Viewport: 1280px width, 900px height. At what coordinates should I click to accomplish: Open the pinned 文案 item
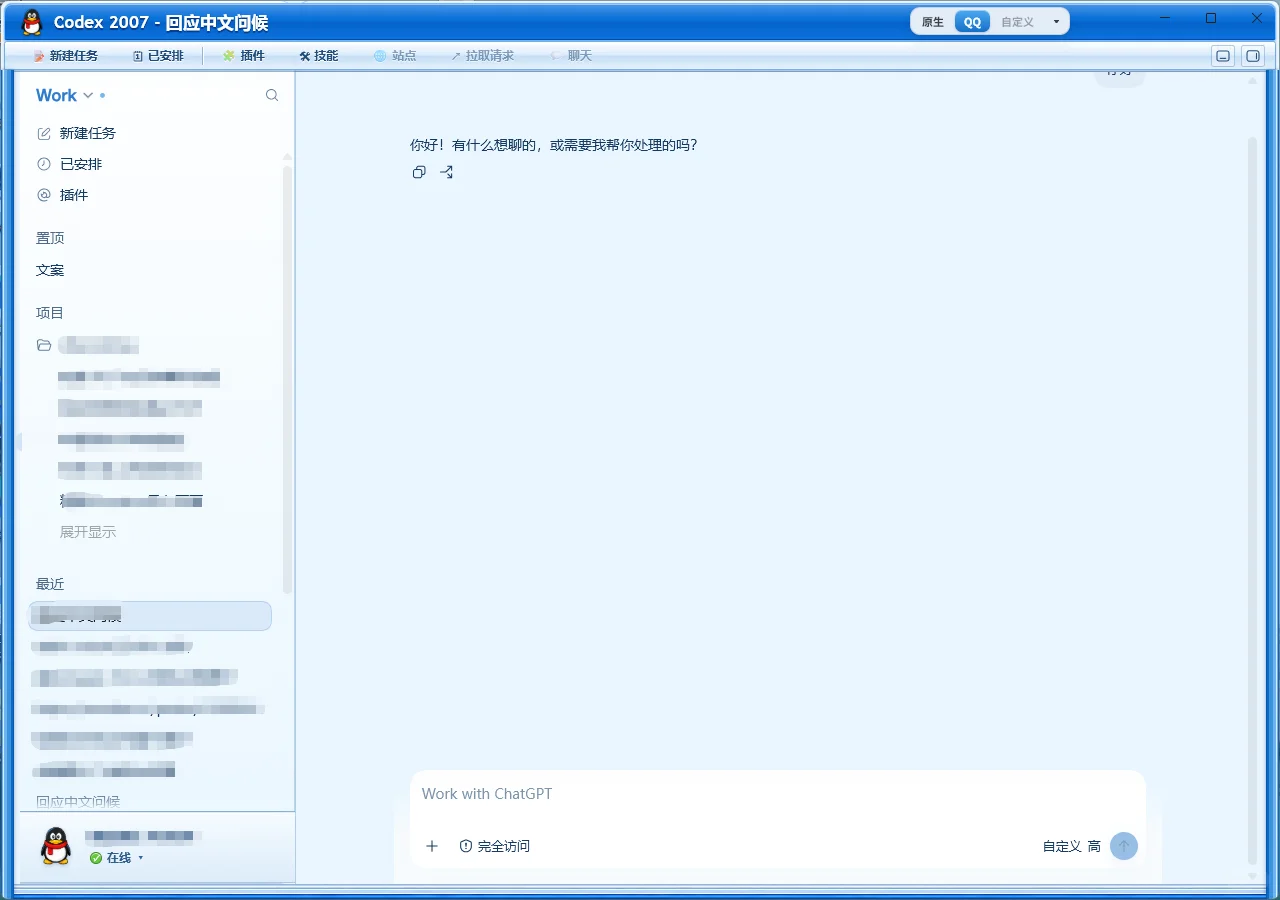(x=50, y=270)
